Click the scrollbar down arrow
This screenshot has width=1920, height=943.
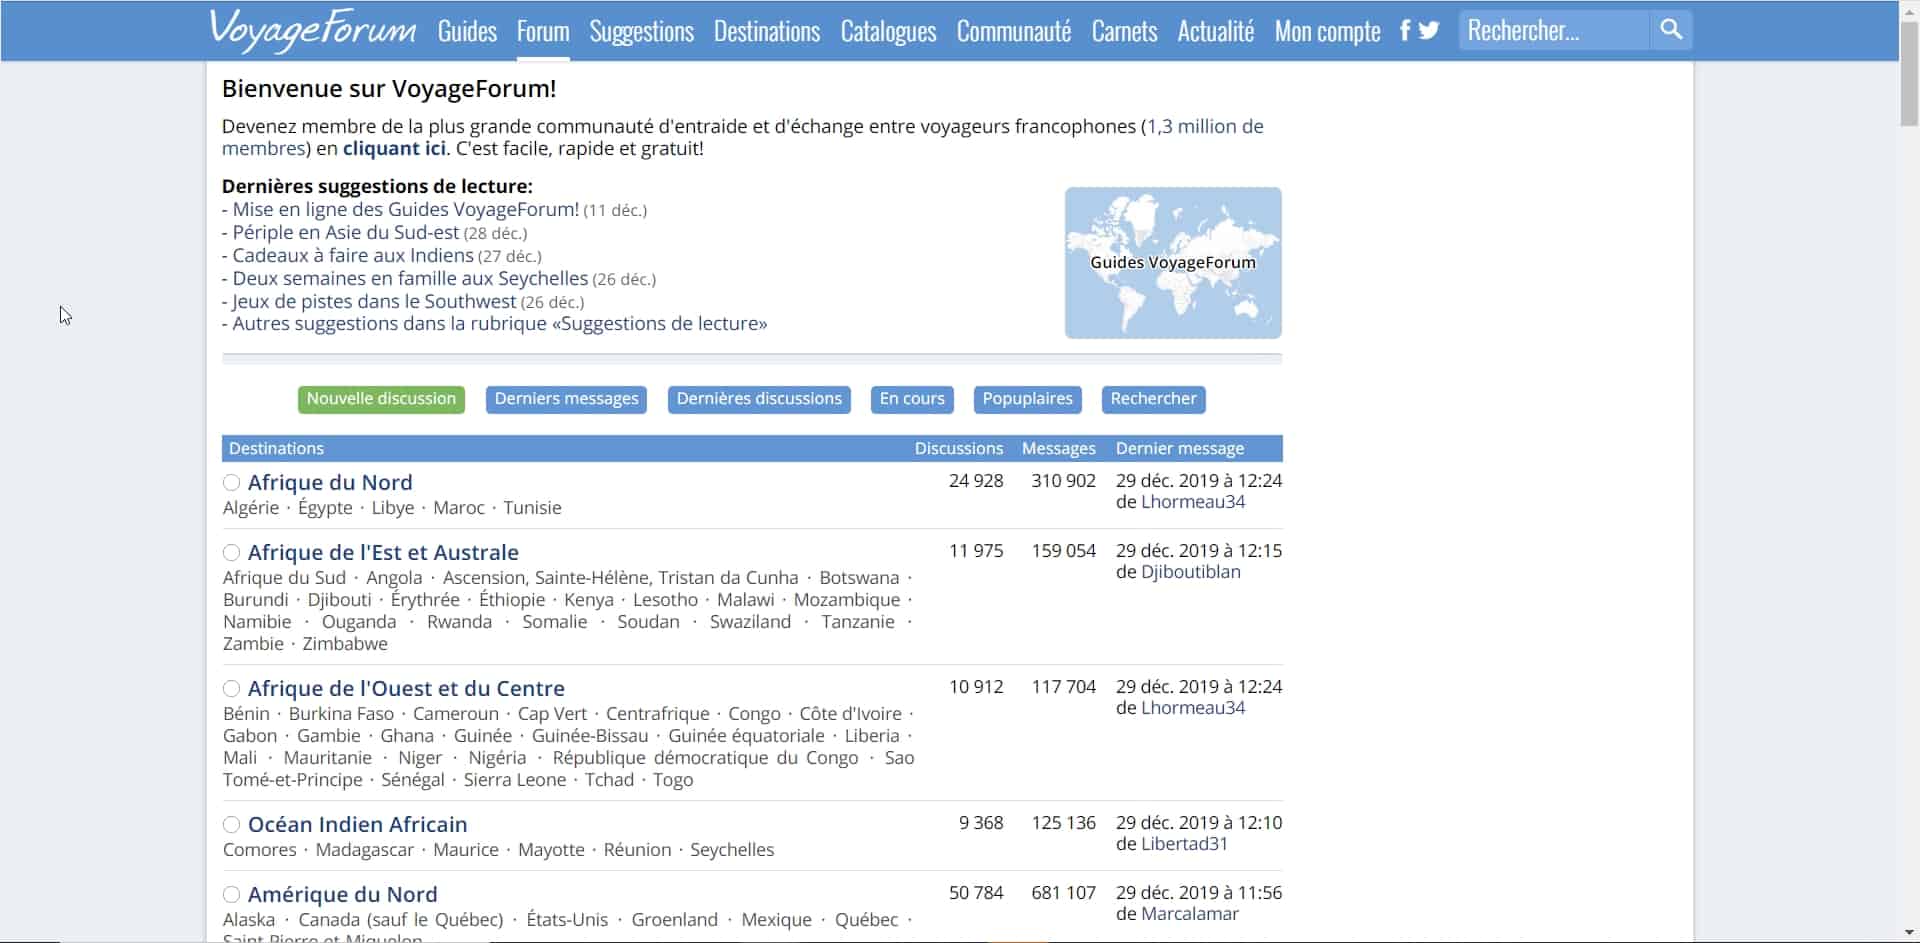pos(1909,933)
